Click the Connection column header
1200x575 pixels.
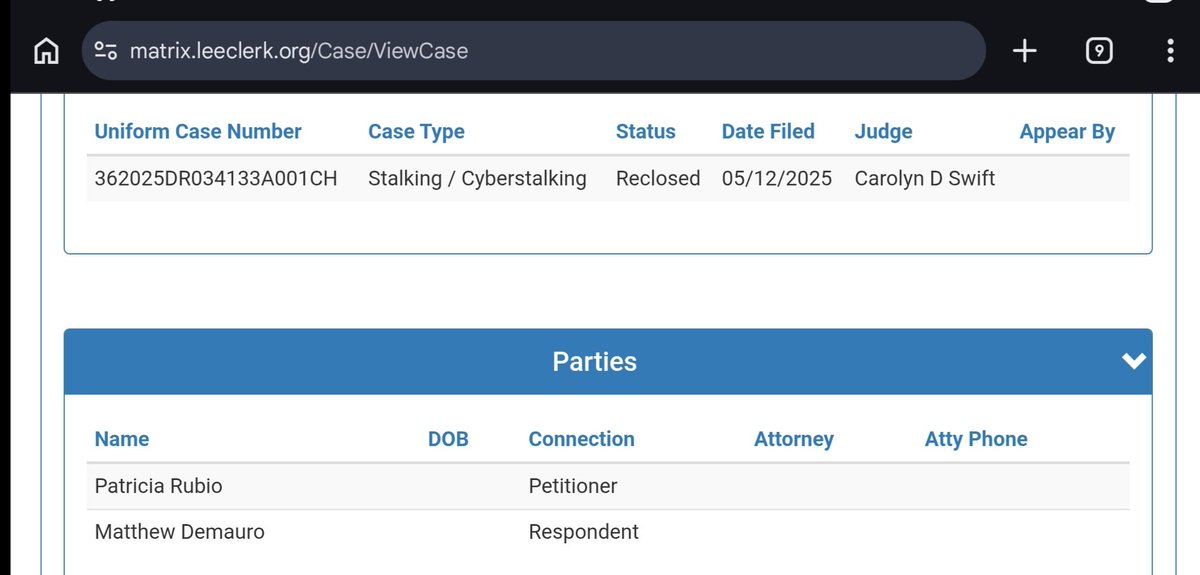pos(581,439)
